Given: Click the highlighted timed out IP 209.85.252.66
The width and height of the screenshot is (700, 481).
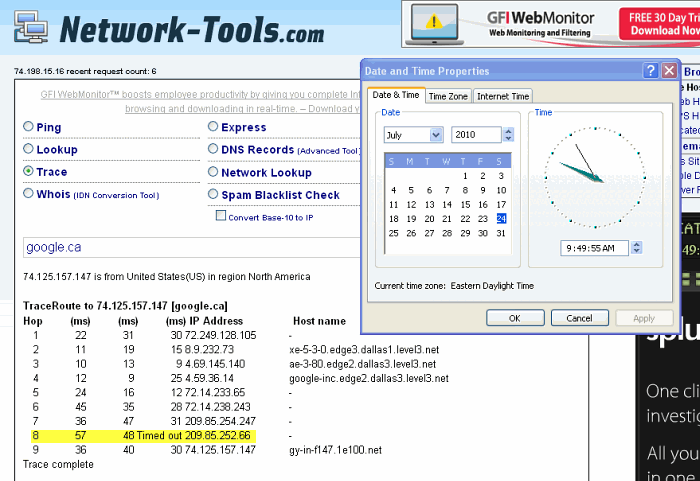Looking at the screenshot, I should (217, 435).
